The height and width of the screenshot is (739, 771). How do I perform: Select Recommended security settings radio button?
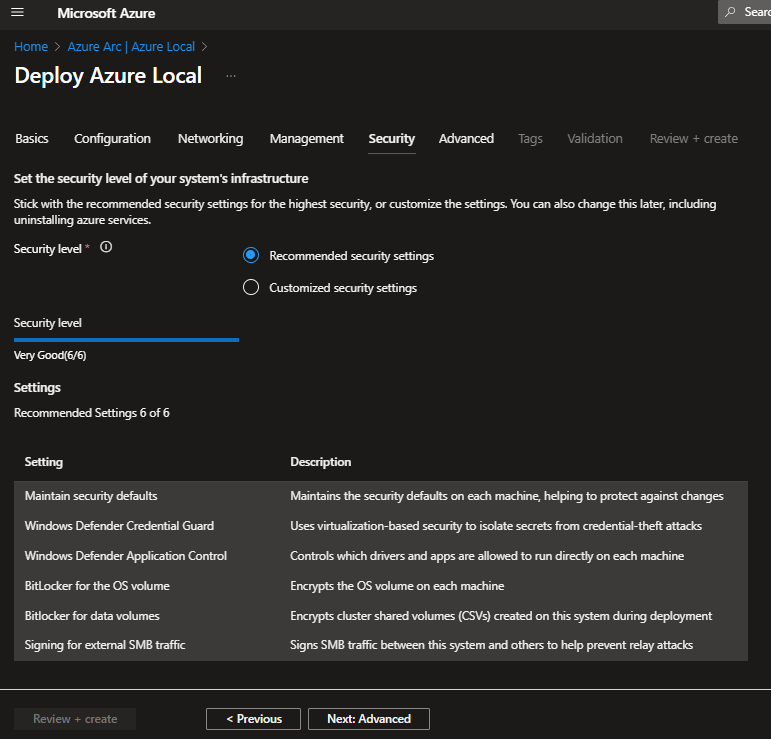click(x=251, y=255)
